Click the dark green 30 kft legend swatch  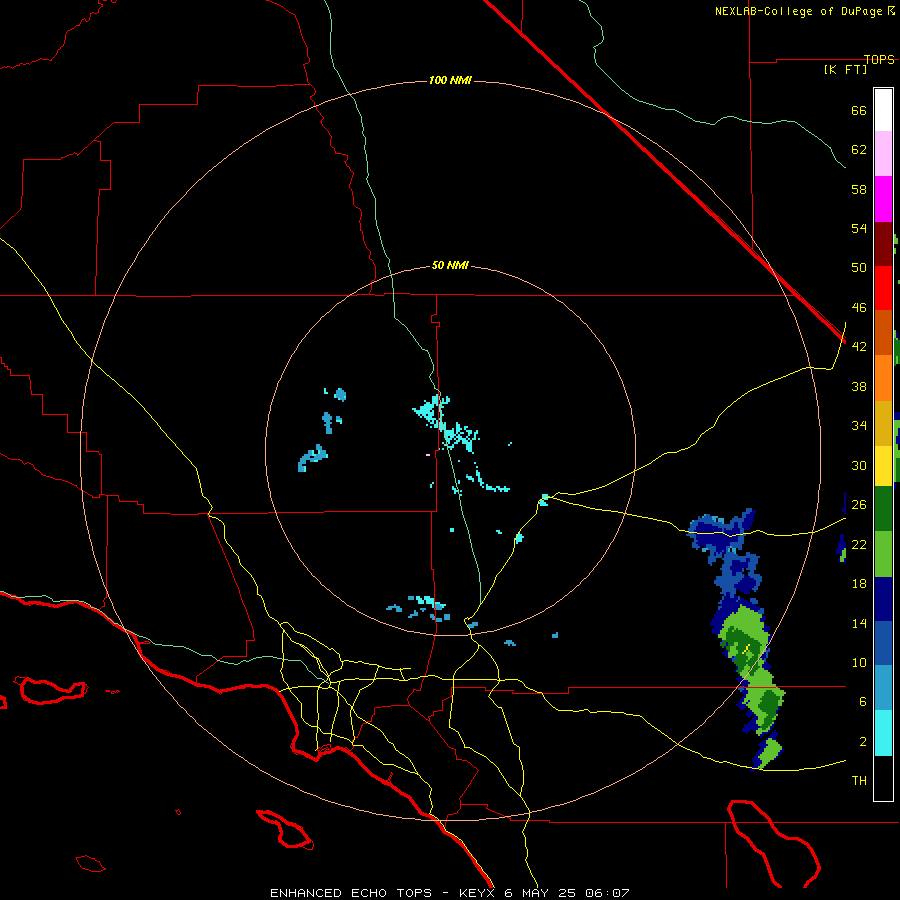tap(883, 509)
